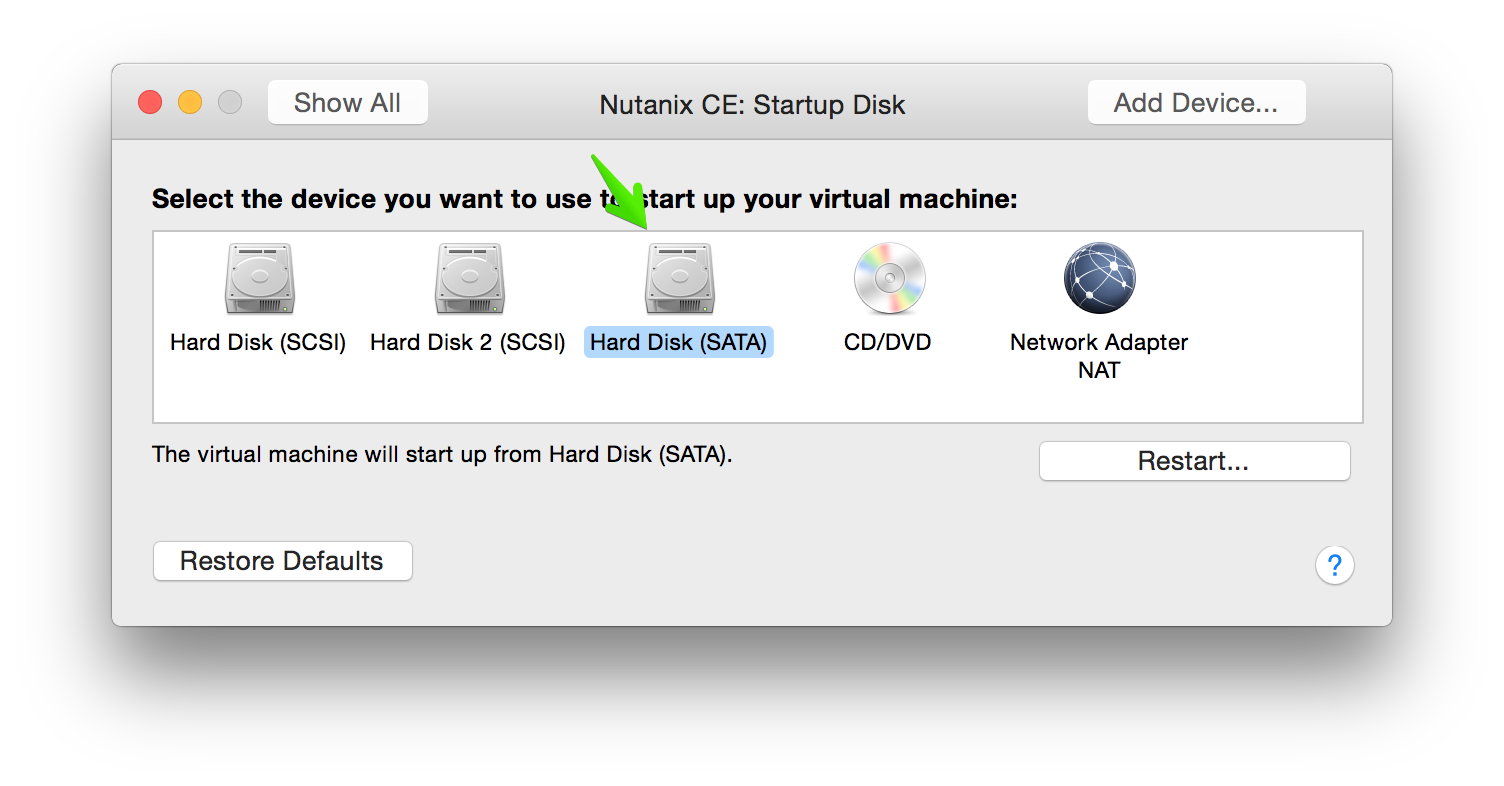Click the gray disabled zoom window button
This screenshot has width=1504, height=786.
click(230, 102)
